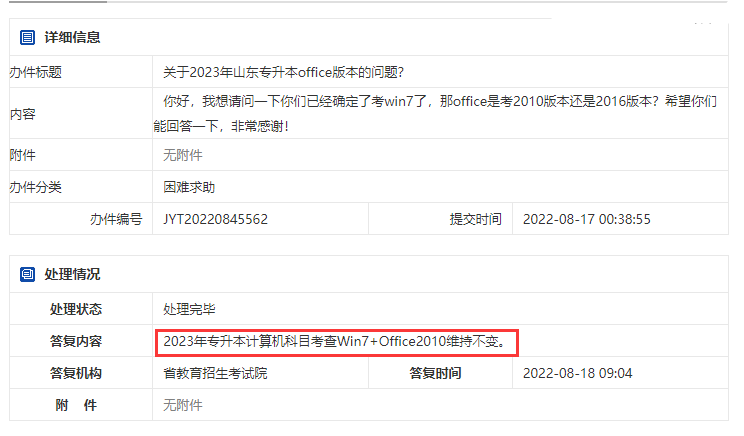Click the 困难求助 category value
Image resolution: width=744 pixels, height=436 pixels.
pyautogui.click(x=189, y=187)
